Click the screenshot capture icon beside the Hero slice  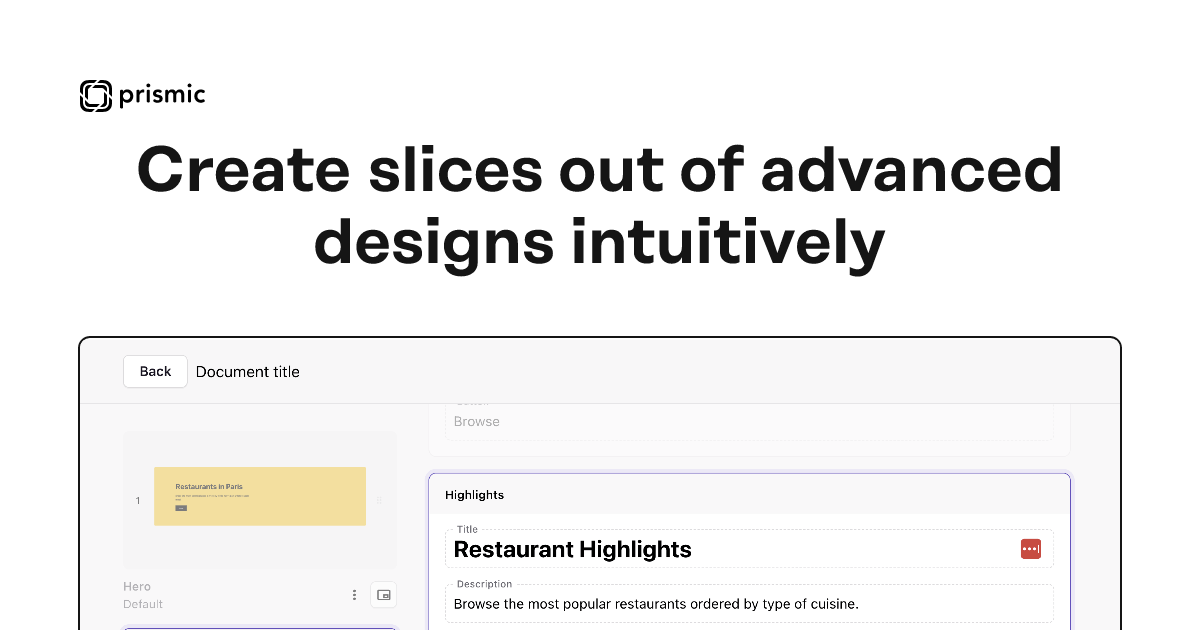(x=383, y=594)
